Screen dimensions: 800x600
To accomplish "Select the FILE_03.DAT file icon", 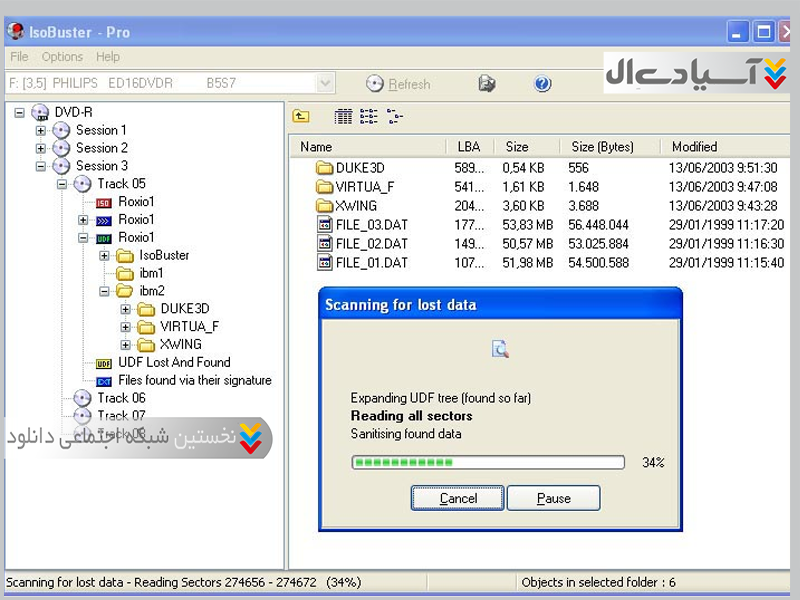I will click(x=324, y=225).
